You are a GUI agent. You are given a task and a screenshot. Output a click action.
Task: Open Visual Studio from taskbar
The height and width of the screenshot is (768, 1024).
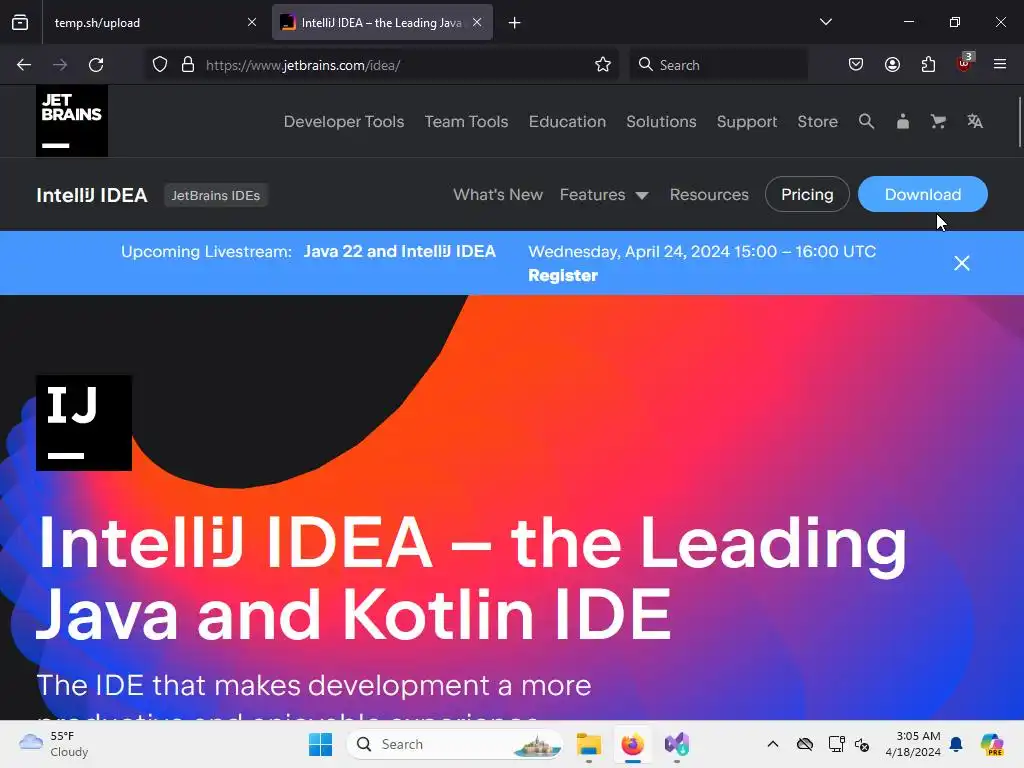click(677, 744)
